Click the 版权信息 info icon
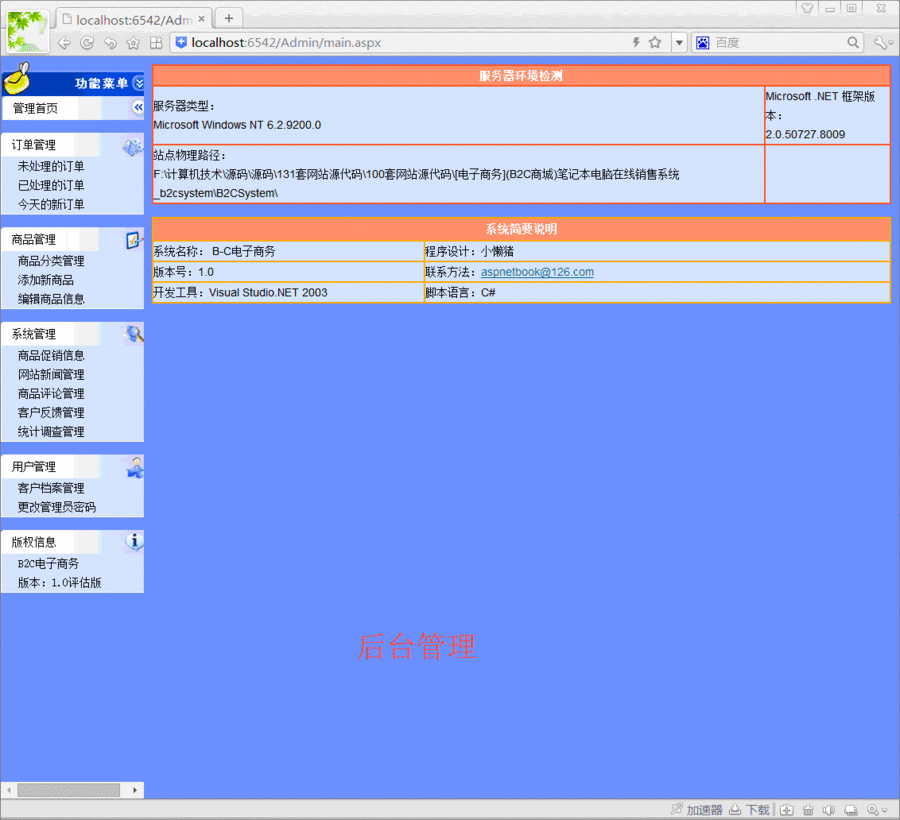The image size is (900, 820). (133, 540)
